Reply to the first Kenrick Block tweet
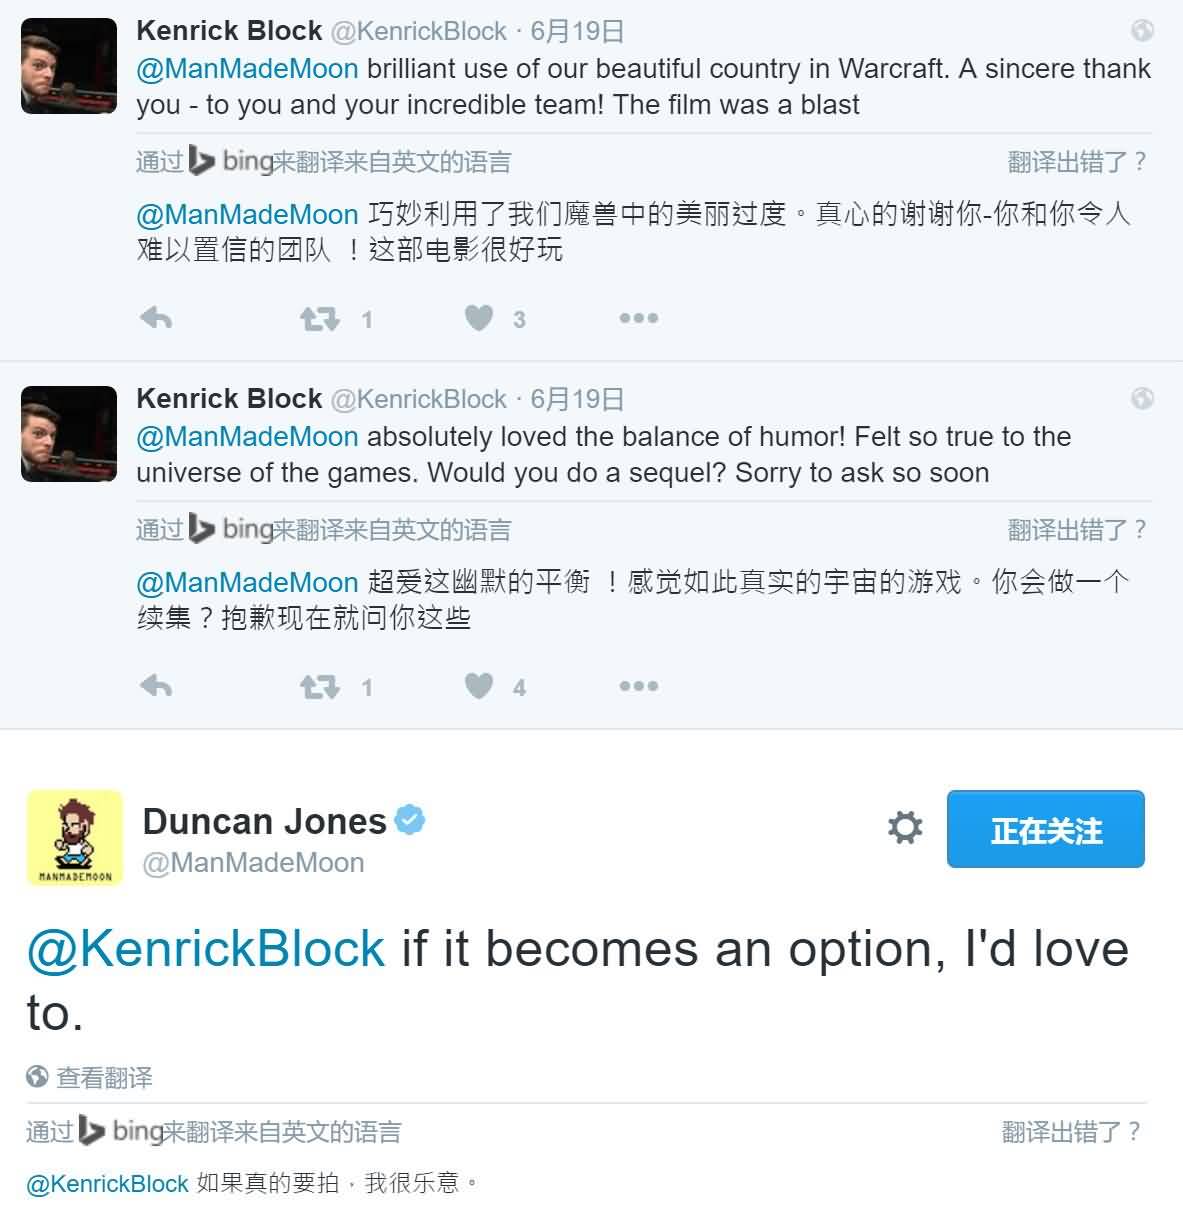The image size is (1183, 1211). click(x=156, y=318)
